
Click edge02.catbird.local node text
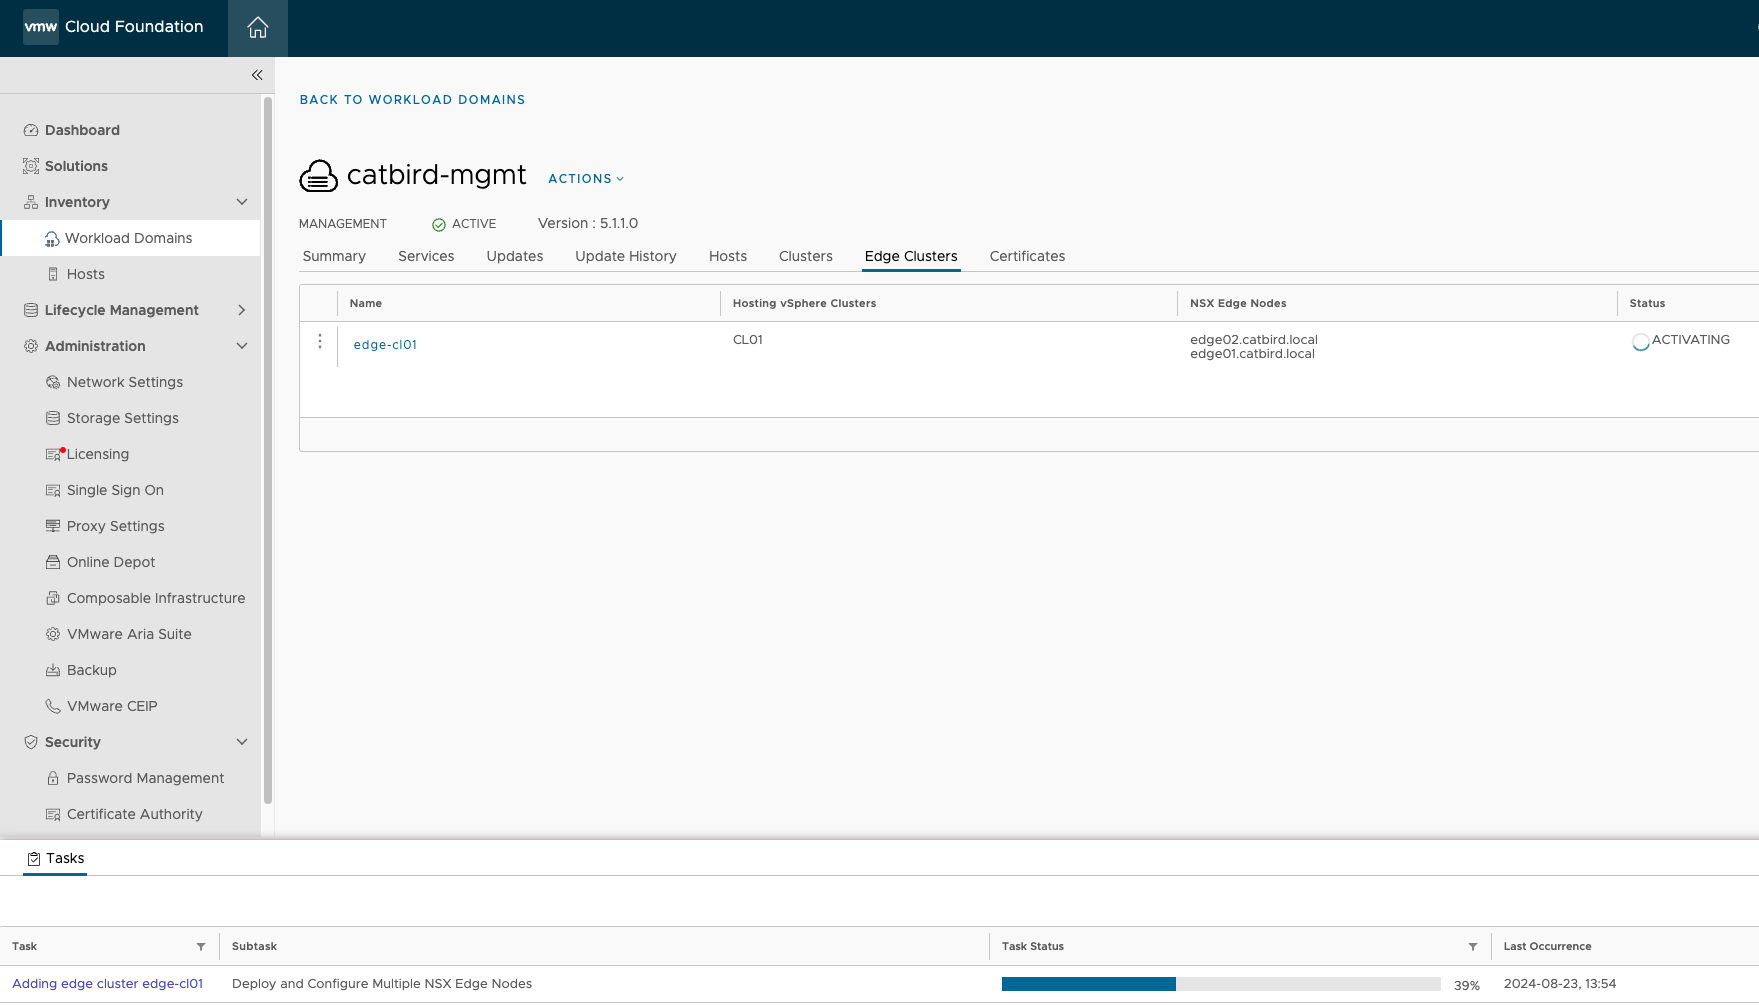coord(1254,340)
